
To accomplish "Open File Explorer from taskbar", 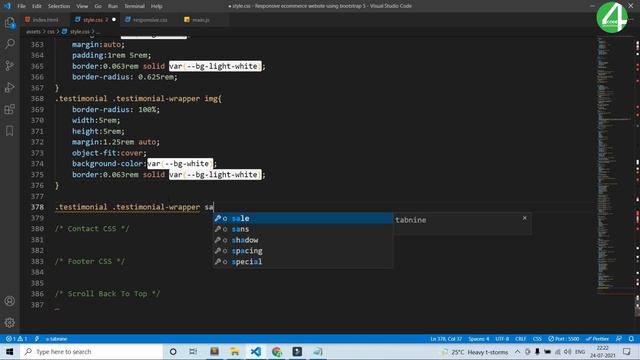I will tap(235, 351).
